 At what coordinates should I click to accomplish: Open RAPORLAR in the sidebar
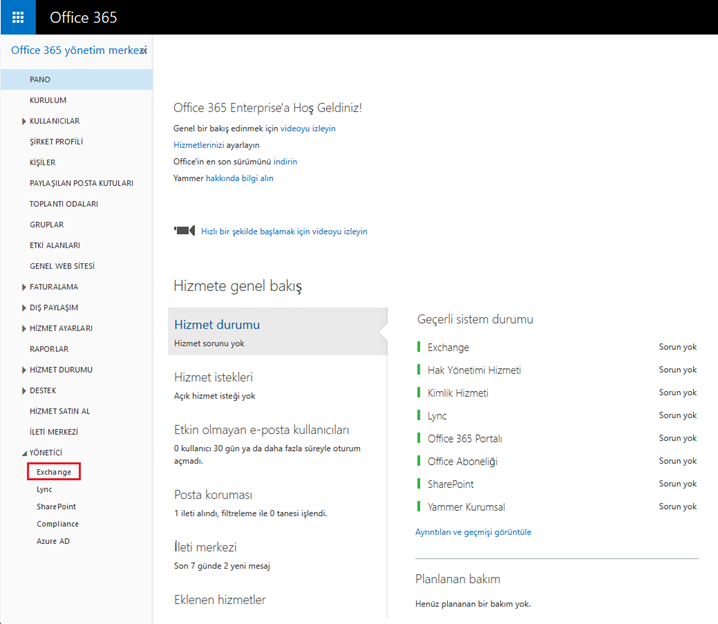[49, 349]
